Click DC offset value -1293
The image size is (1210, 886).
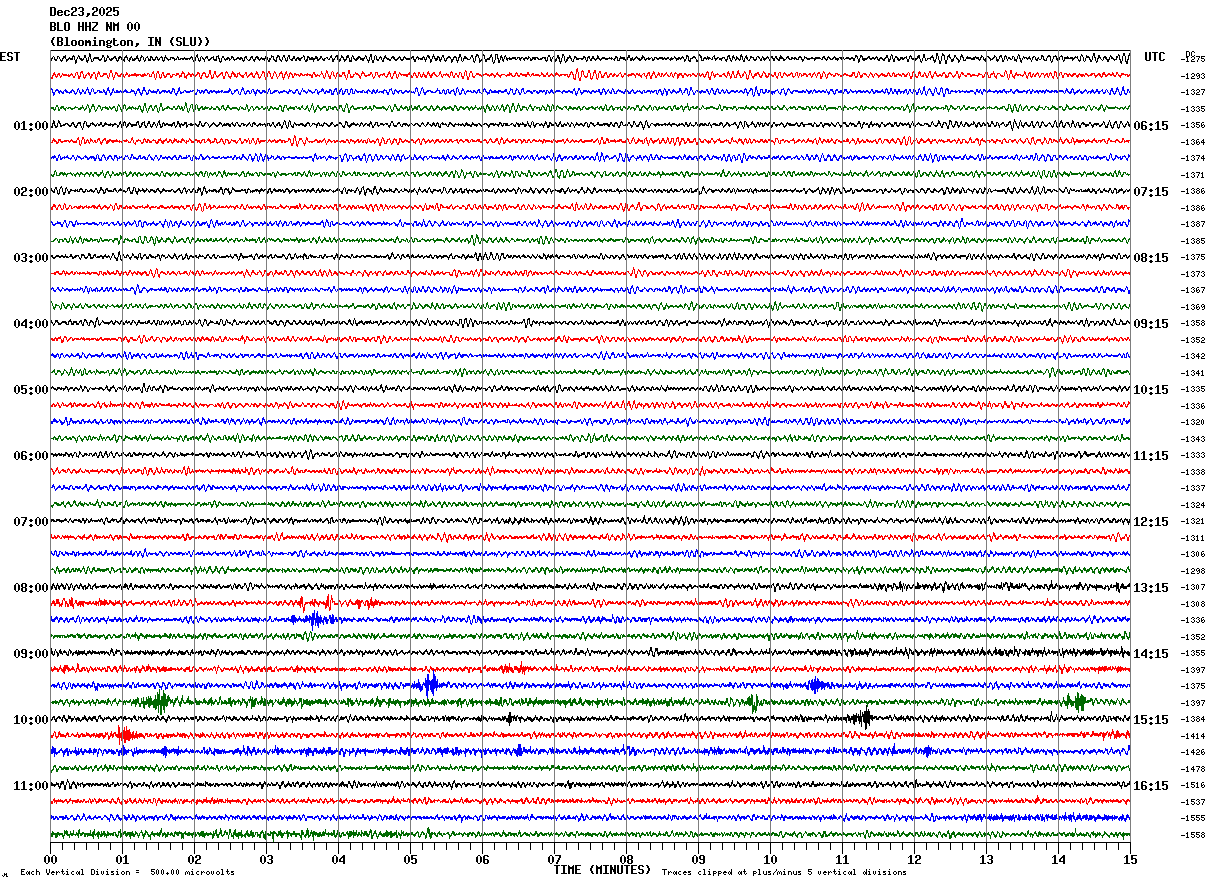[1193, 76]
